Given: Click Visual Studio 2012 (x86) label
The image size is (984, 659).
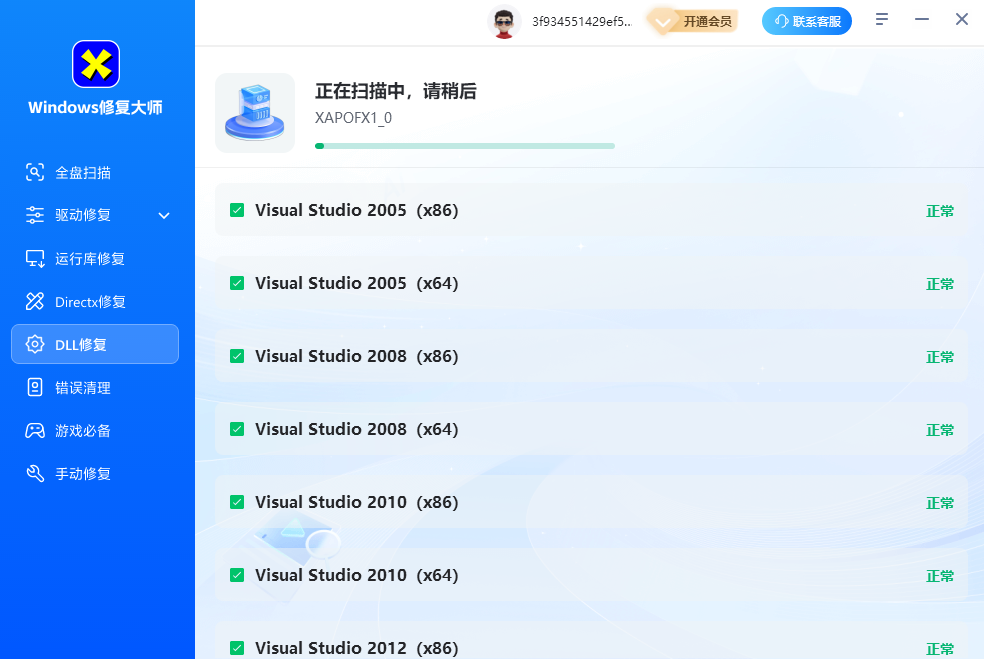Looking at the screenshot, I should (x=356, y=648).
